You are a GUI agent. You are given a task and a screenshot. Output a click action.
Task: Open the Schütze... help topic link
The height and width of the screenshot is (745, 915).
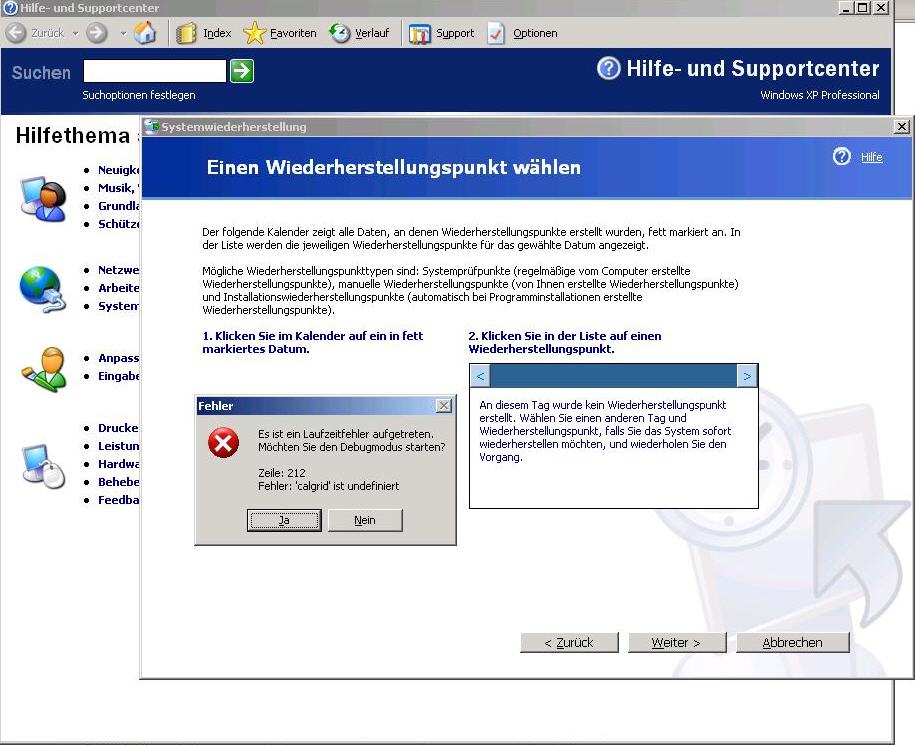click(118, 224)
